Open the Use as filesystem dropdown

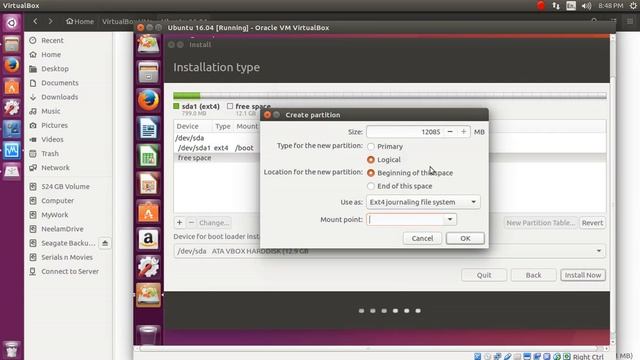(423, 202)
